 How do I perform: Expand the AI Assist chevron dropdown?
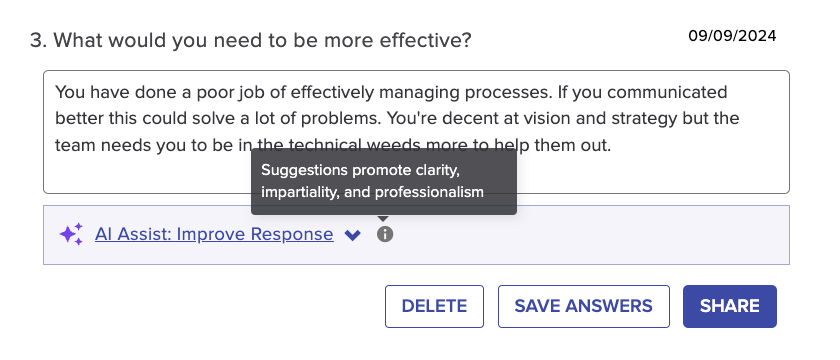tap(352, 235)
